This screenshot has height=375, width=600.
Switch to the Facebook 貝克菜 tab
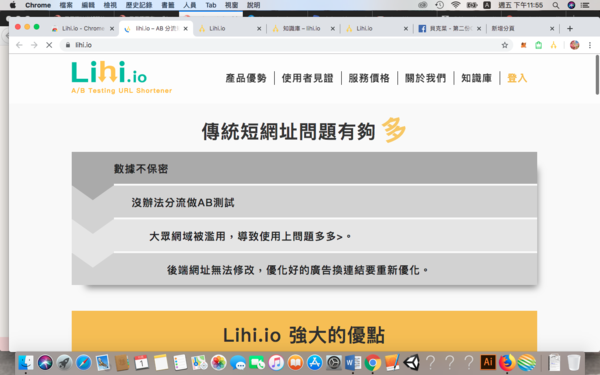[x=450, y=28]
